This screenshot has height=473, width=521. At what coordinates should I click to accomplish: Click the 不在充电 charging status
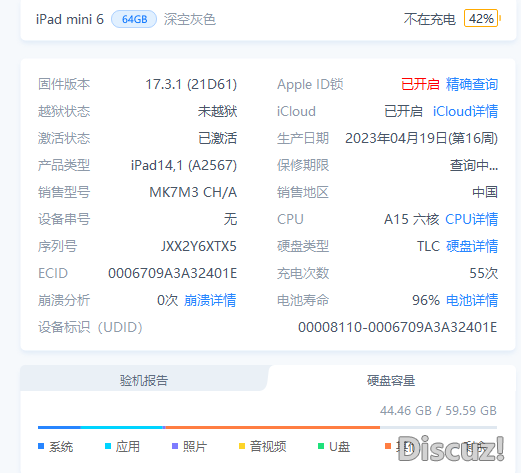point(430,19)
